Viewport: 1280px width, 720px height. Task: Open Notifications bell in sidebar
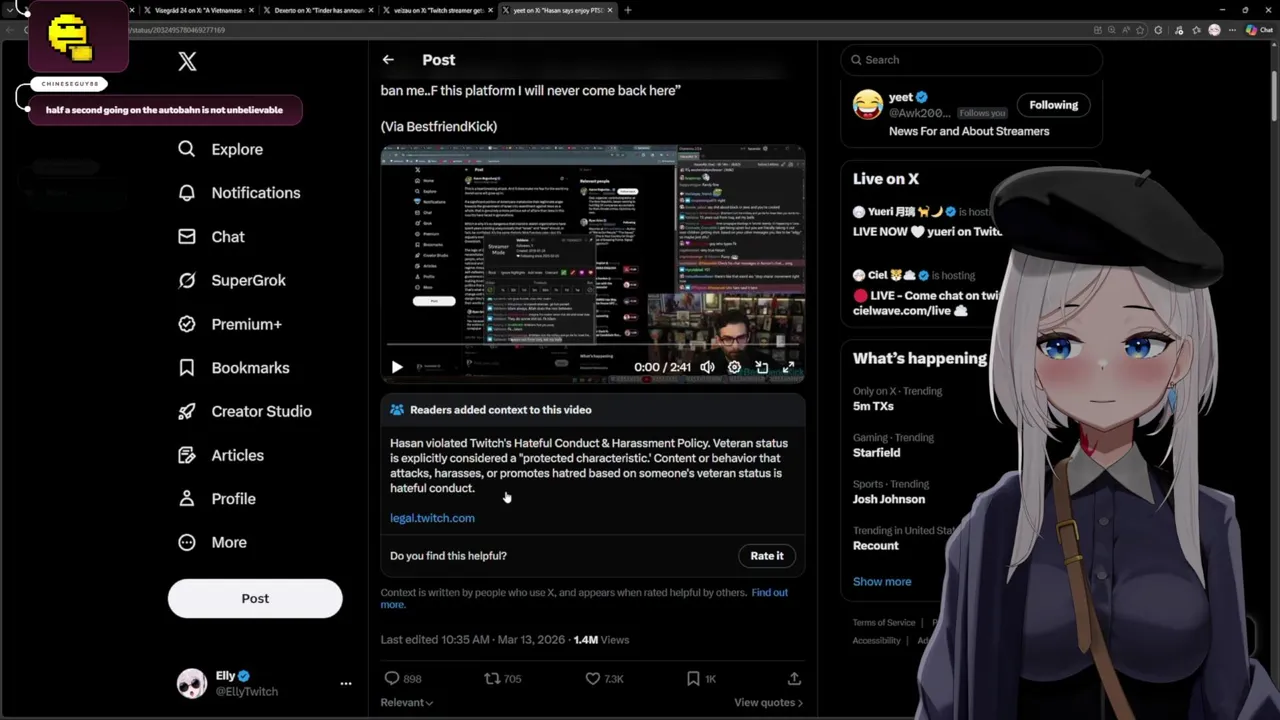[x=238, y=193]
